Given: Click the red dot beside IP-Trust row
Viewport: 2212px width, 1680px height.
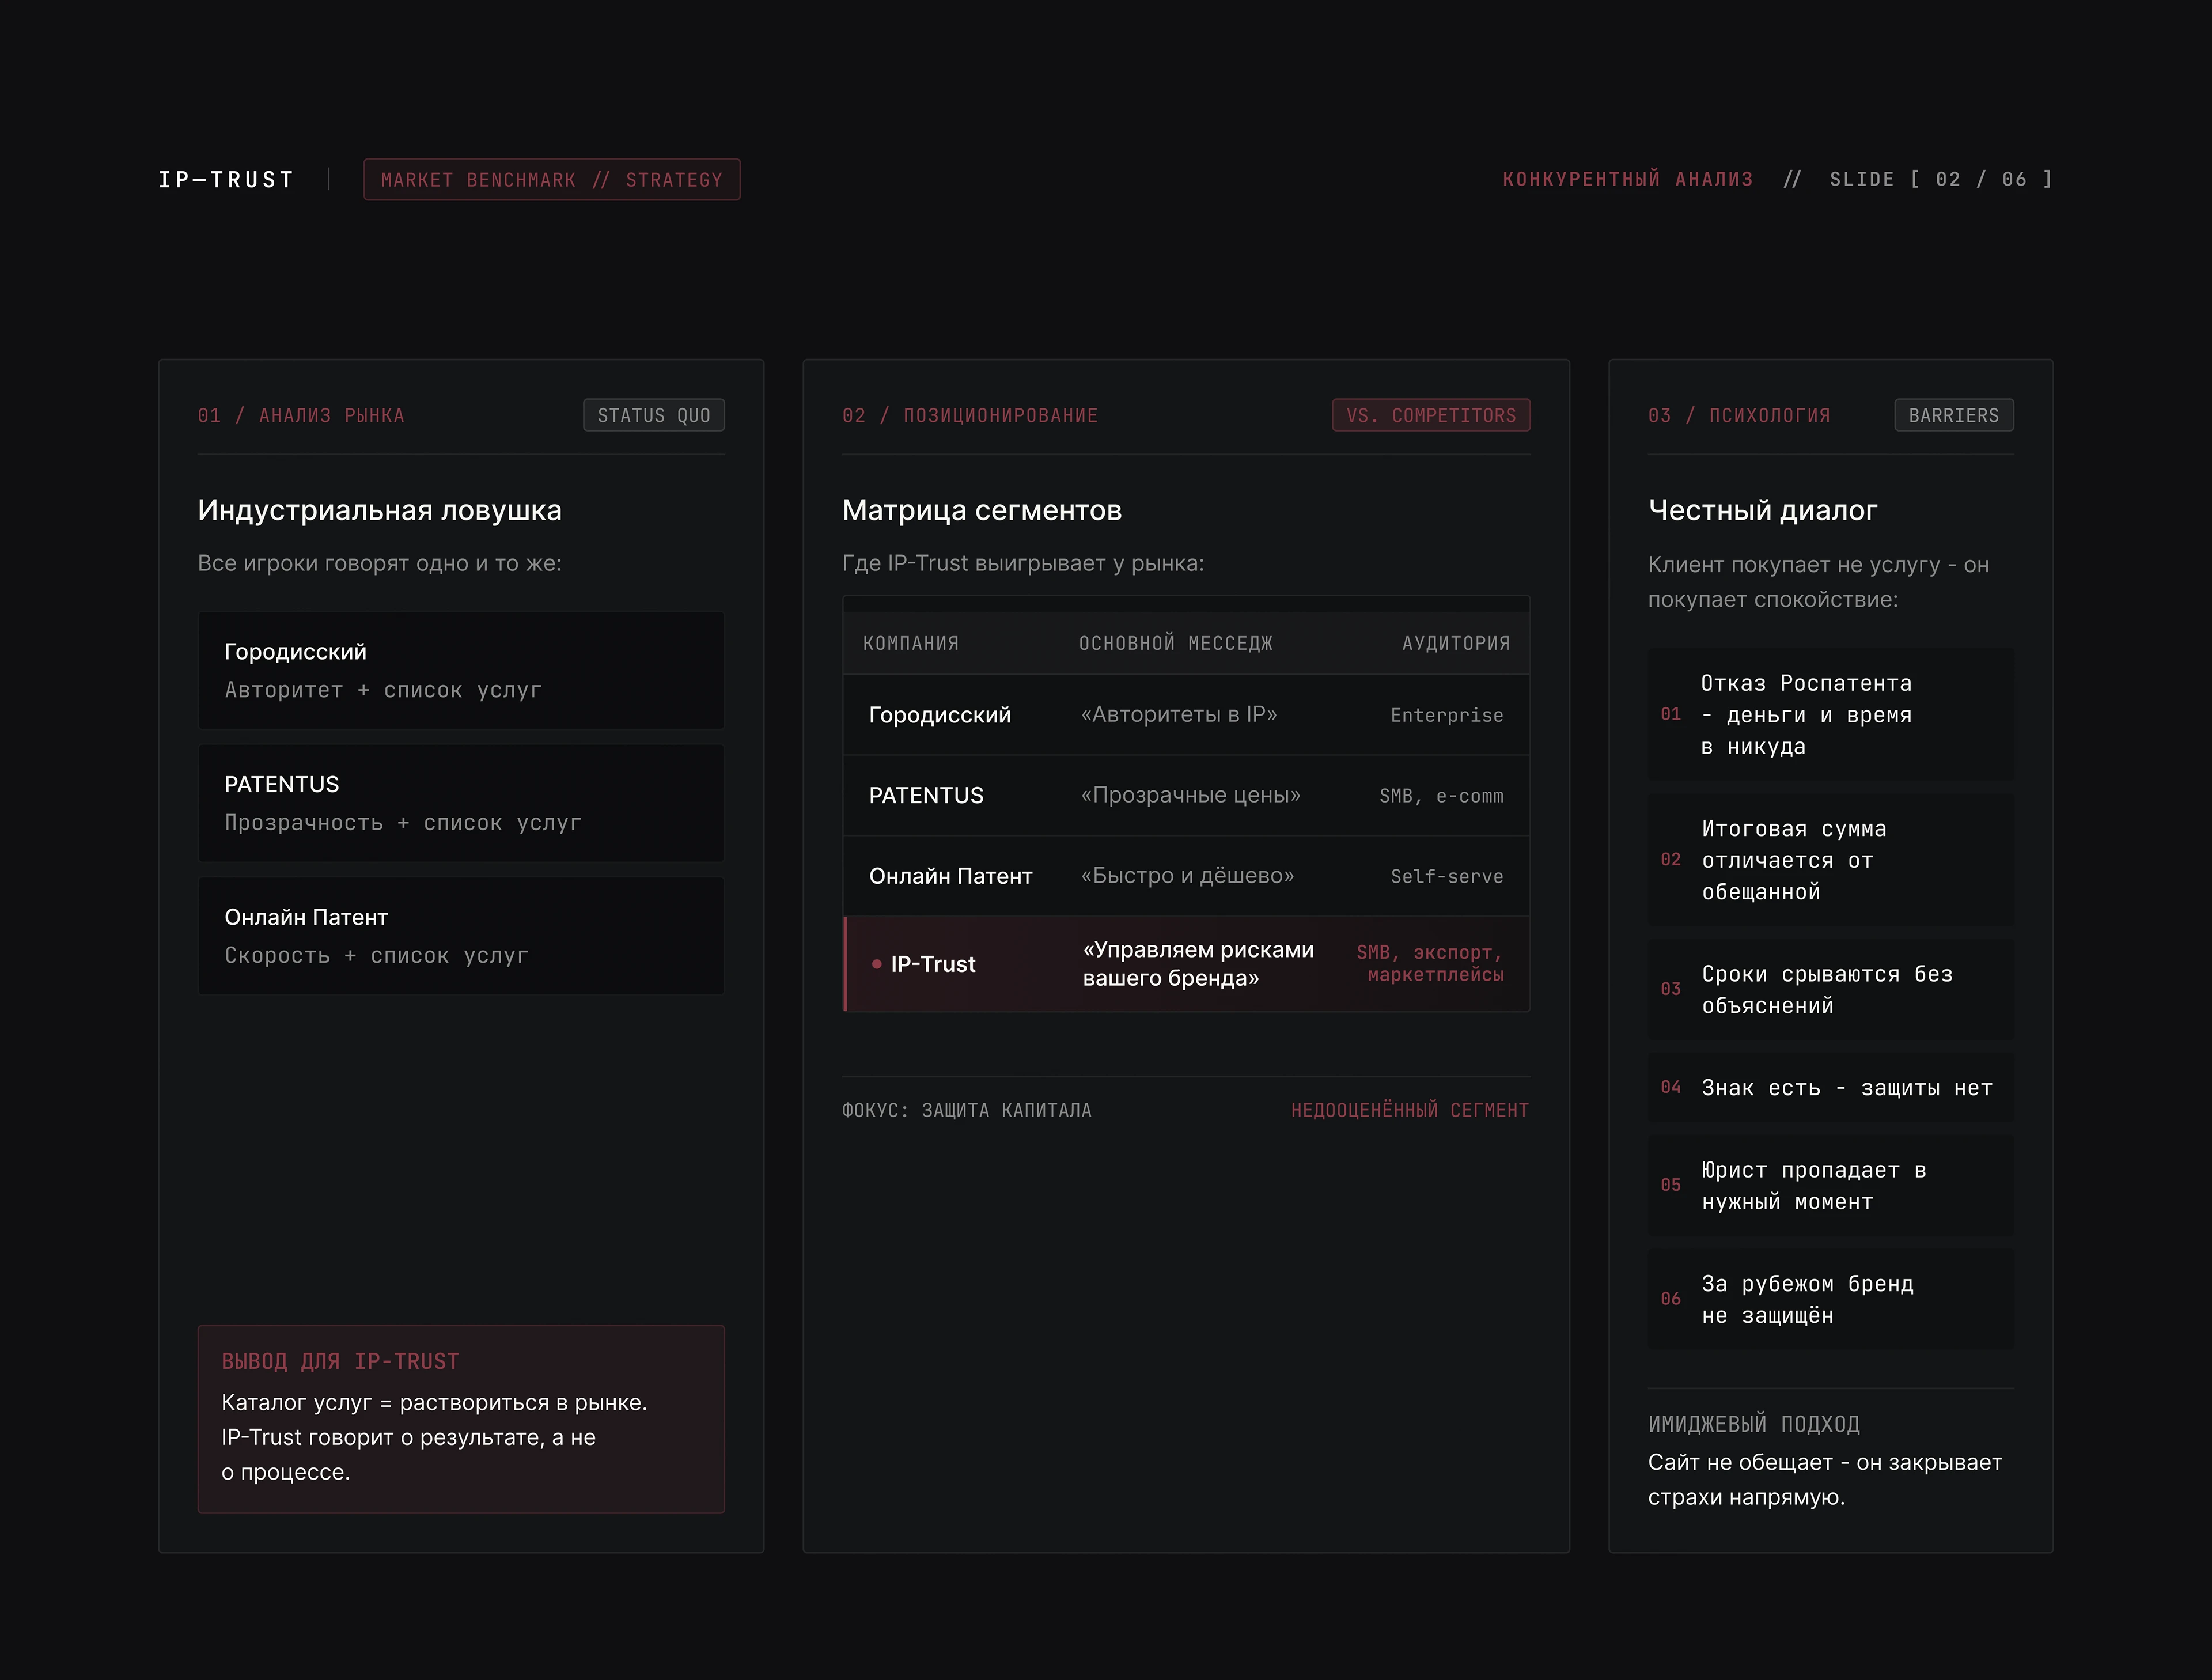Looking at the screenshot, I should point(877,964).
